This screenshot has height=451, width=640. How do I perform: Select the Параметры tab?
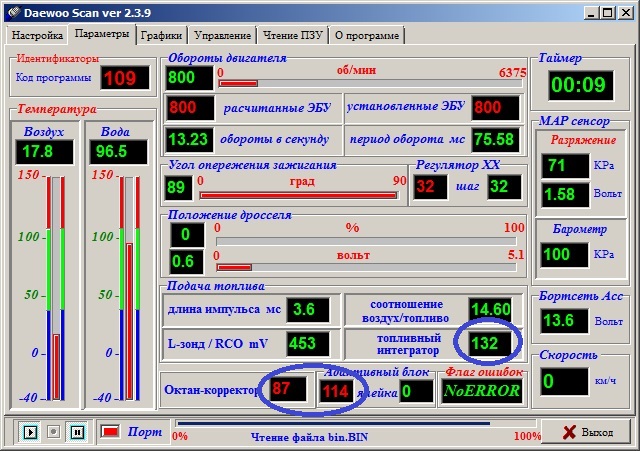102,34
